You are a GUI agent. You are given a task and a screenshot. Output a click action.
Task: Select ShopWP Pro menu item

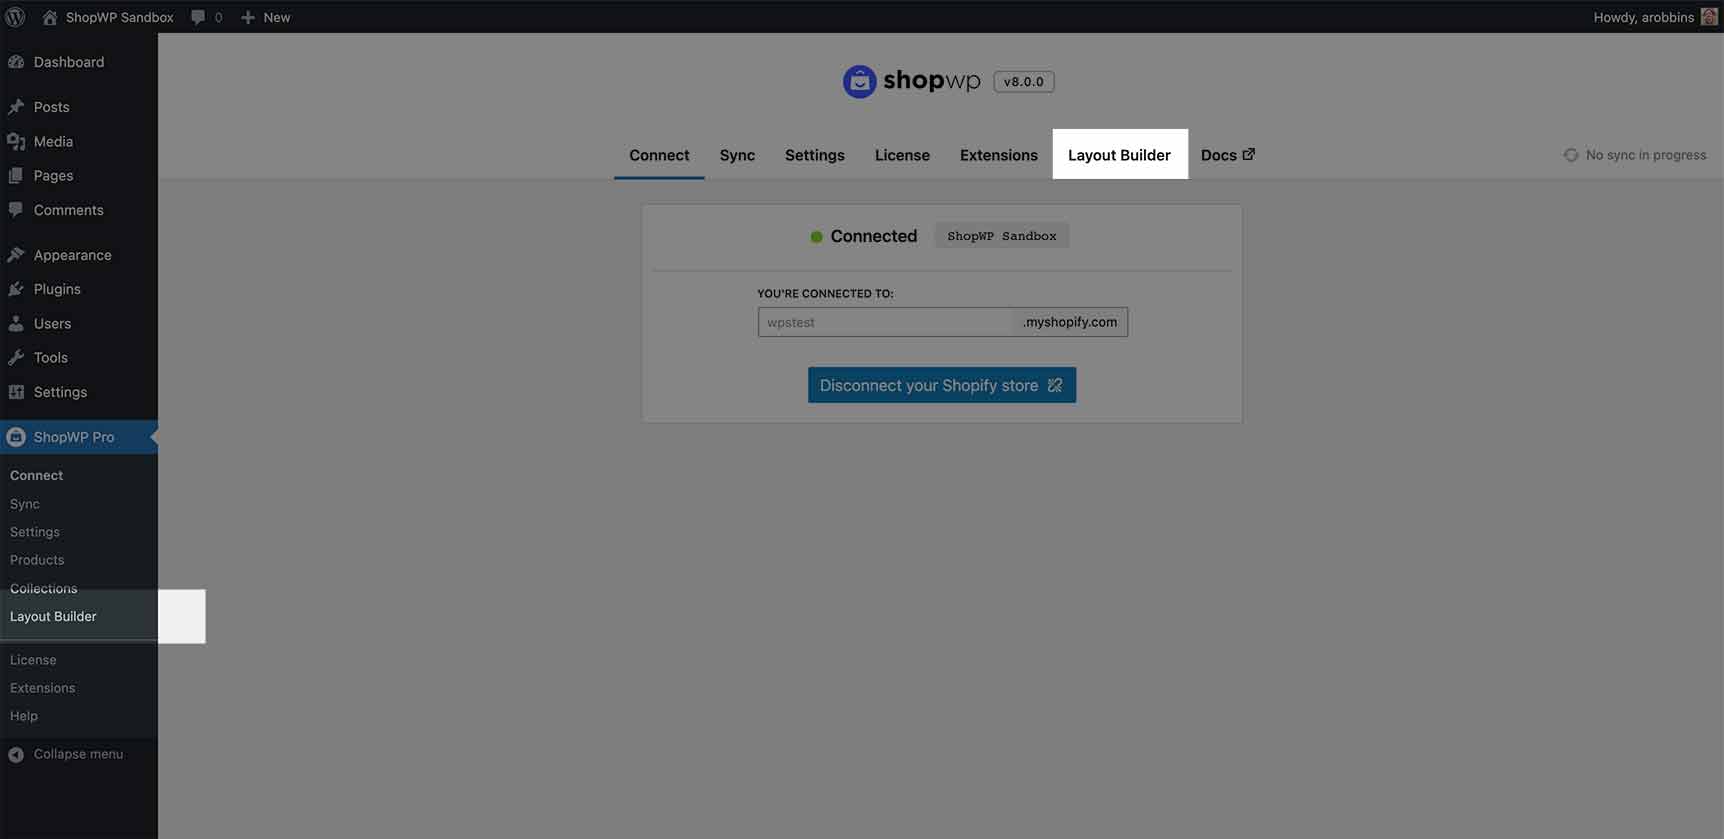(x=79, y=437)
